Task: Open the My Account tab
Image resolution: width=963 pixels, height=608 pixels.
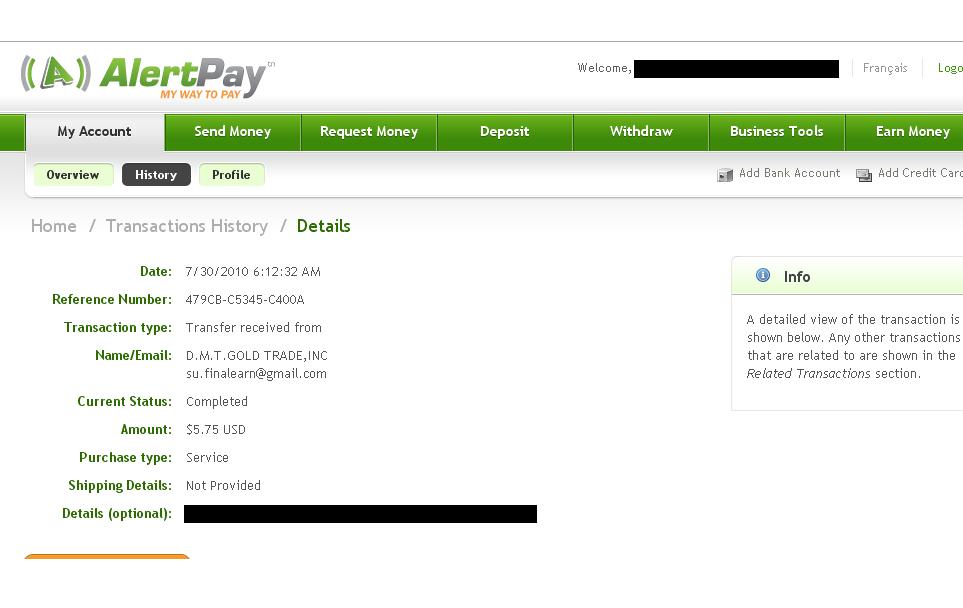Action: (x=95, y=131)
